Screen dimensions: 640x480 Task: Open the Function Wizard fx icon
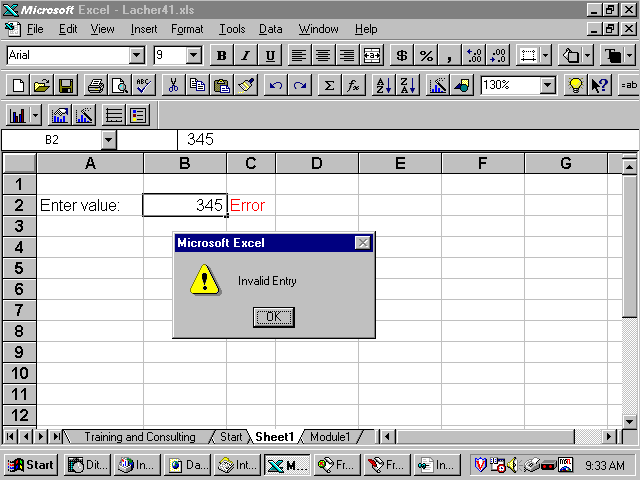pos(353,85)
